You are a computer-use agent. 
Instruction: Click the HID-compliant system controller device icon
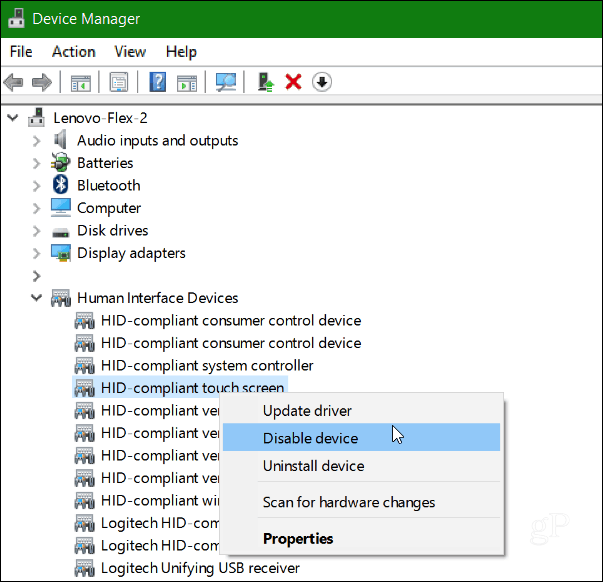(x=85, y=365)
